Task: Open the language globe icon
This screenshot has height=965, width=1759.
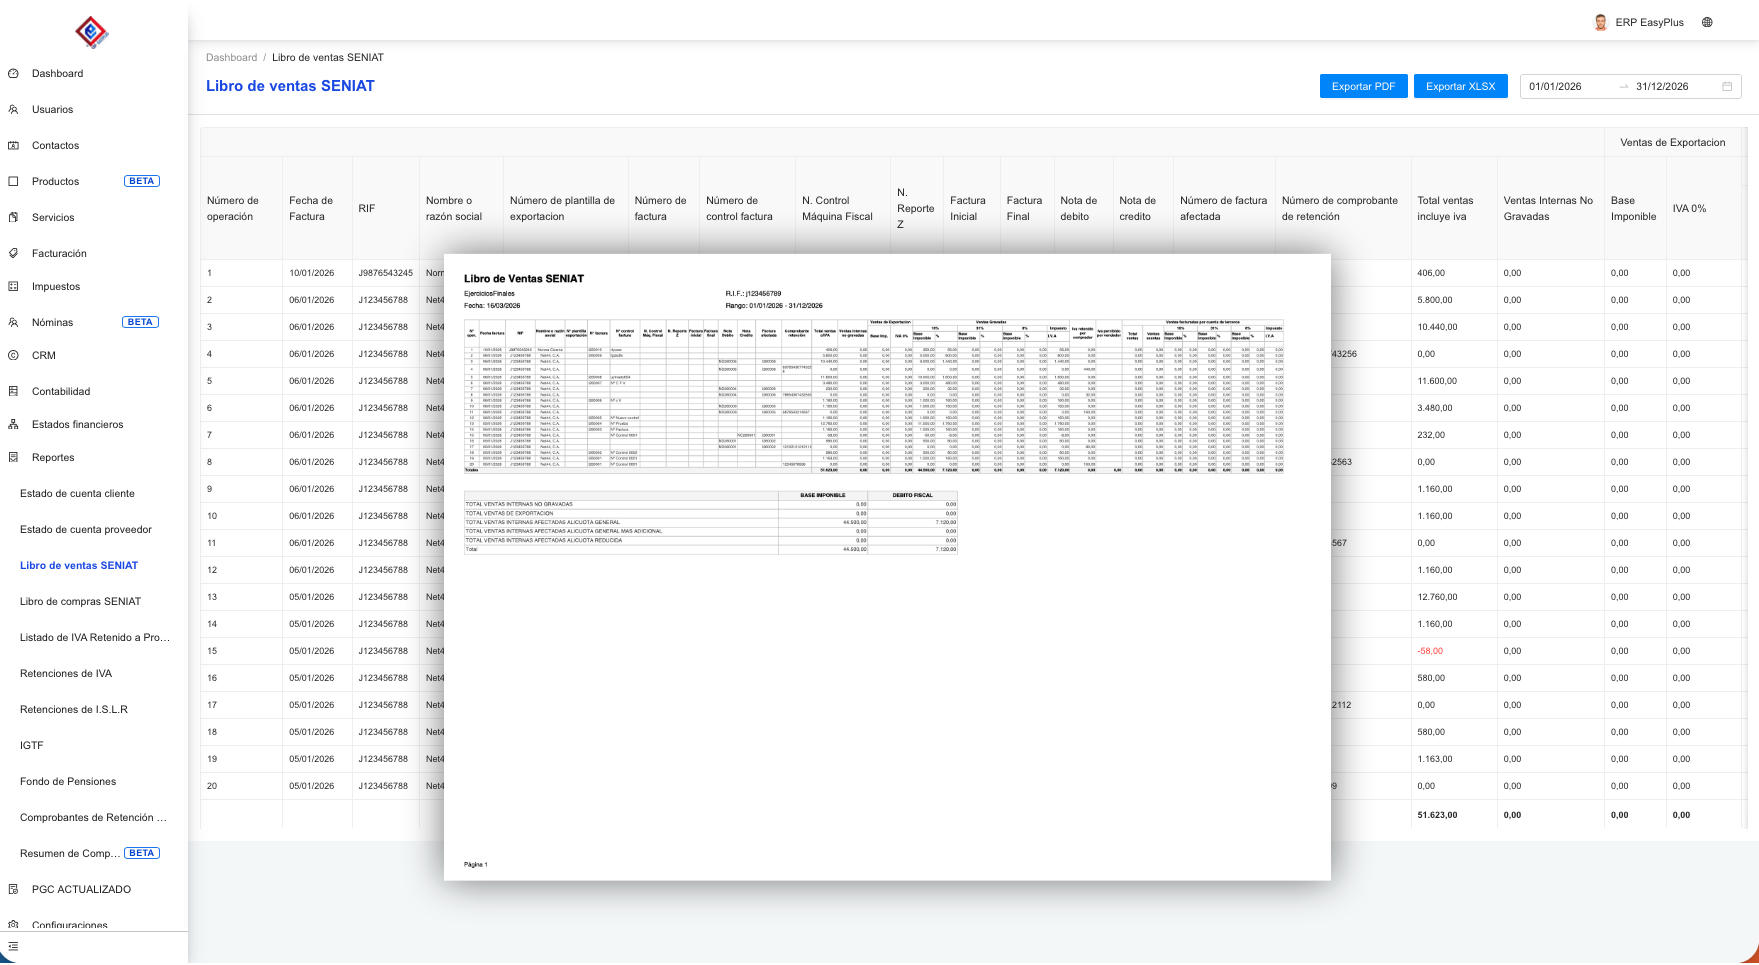Action: click(1707, 22)
